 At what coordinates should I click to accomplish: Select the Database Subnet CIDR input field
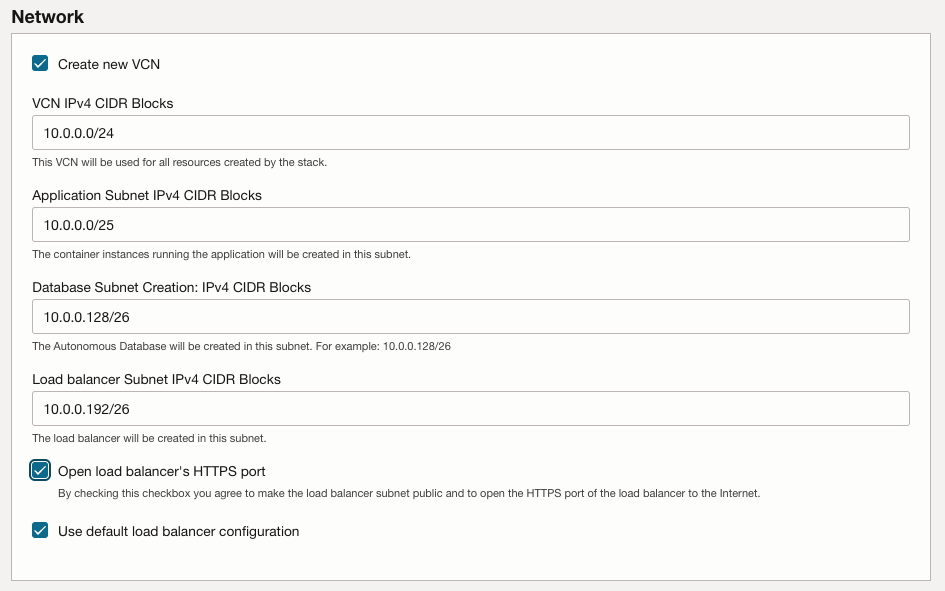[x=471, y=317]
